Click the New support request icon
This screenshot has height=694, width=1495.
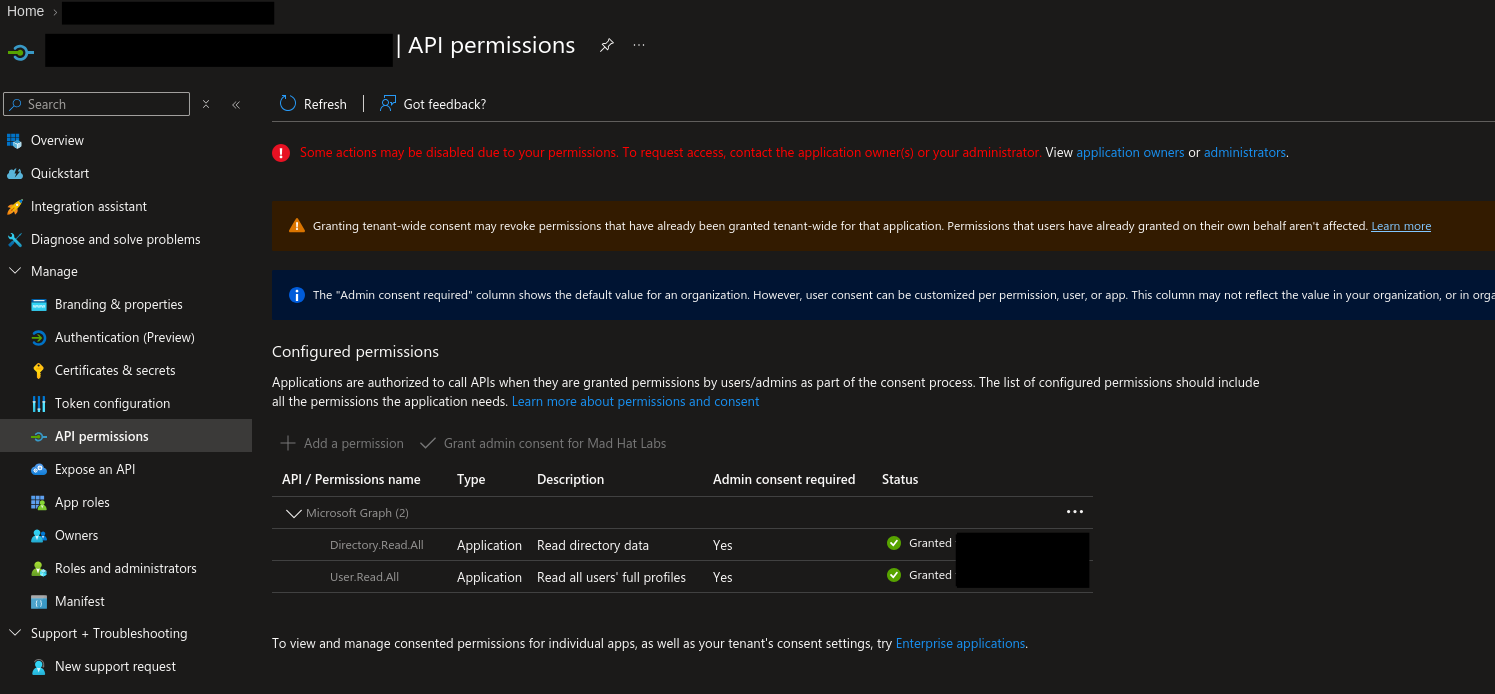(39, 666)
